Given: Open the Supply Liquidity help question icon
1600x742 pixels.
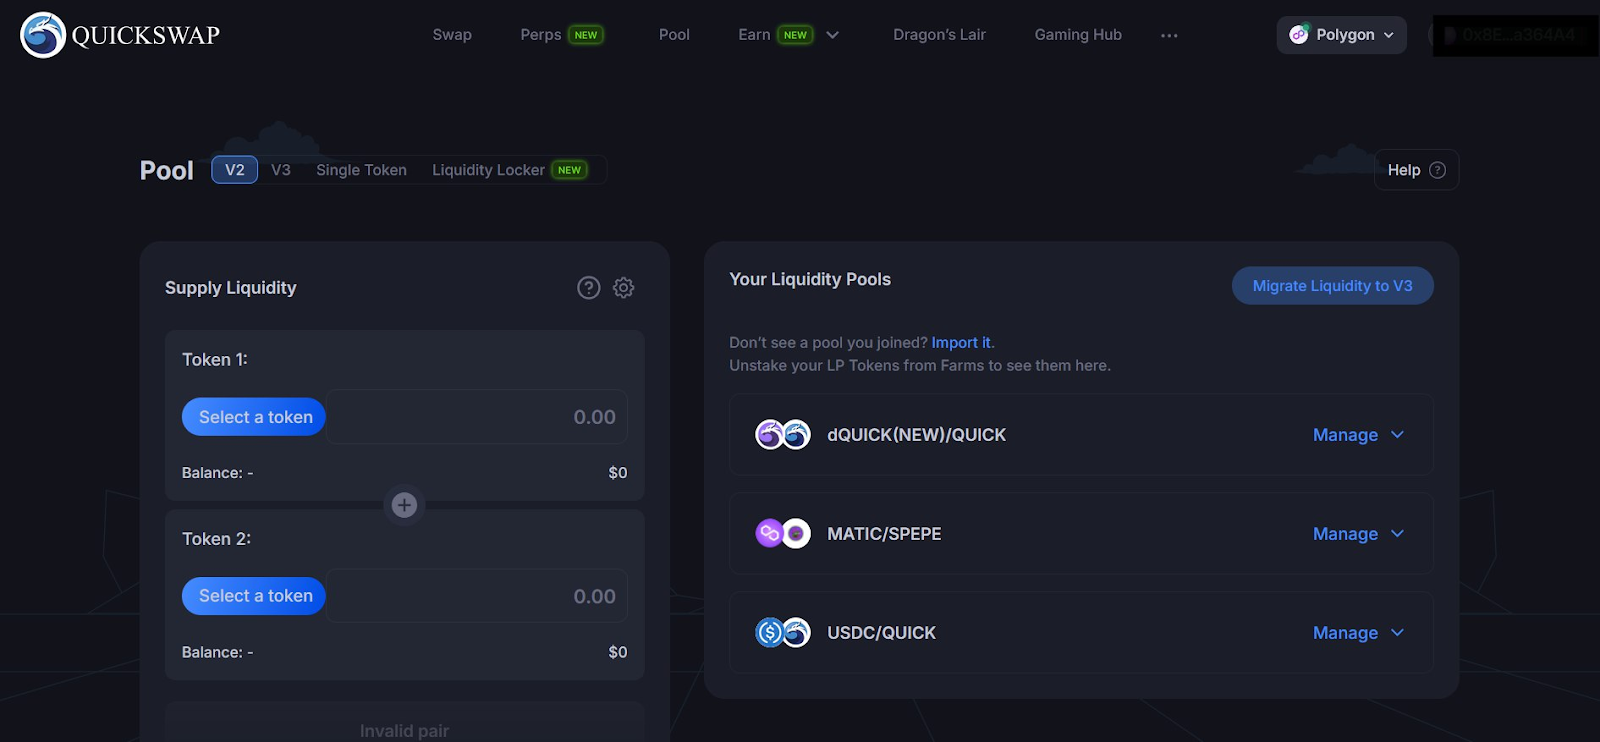Looking at the screenshot, I should pos(589,288).
